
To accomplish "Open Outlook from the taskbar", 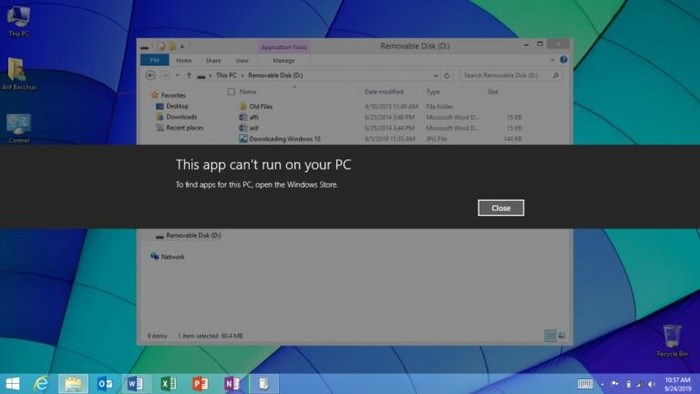I will [105, 384].
